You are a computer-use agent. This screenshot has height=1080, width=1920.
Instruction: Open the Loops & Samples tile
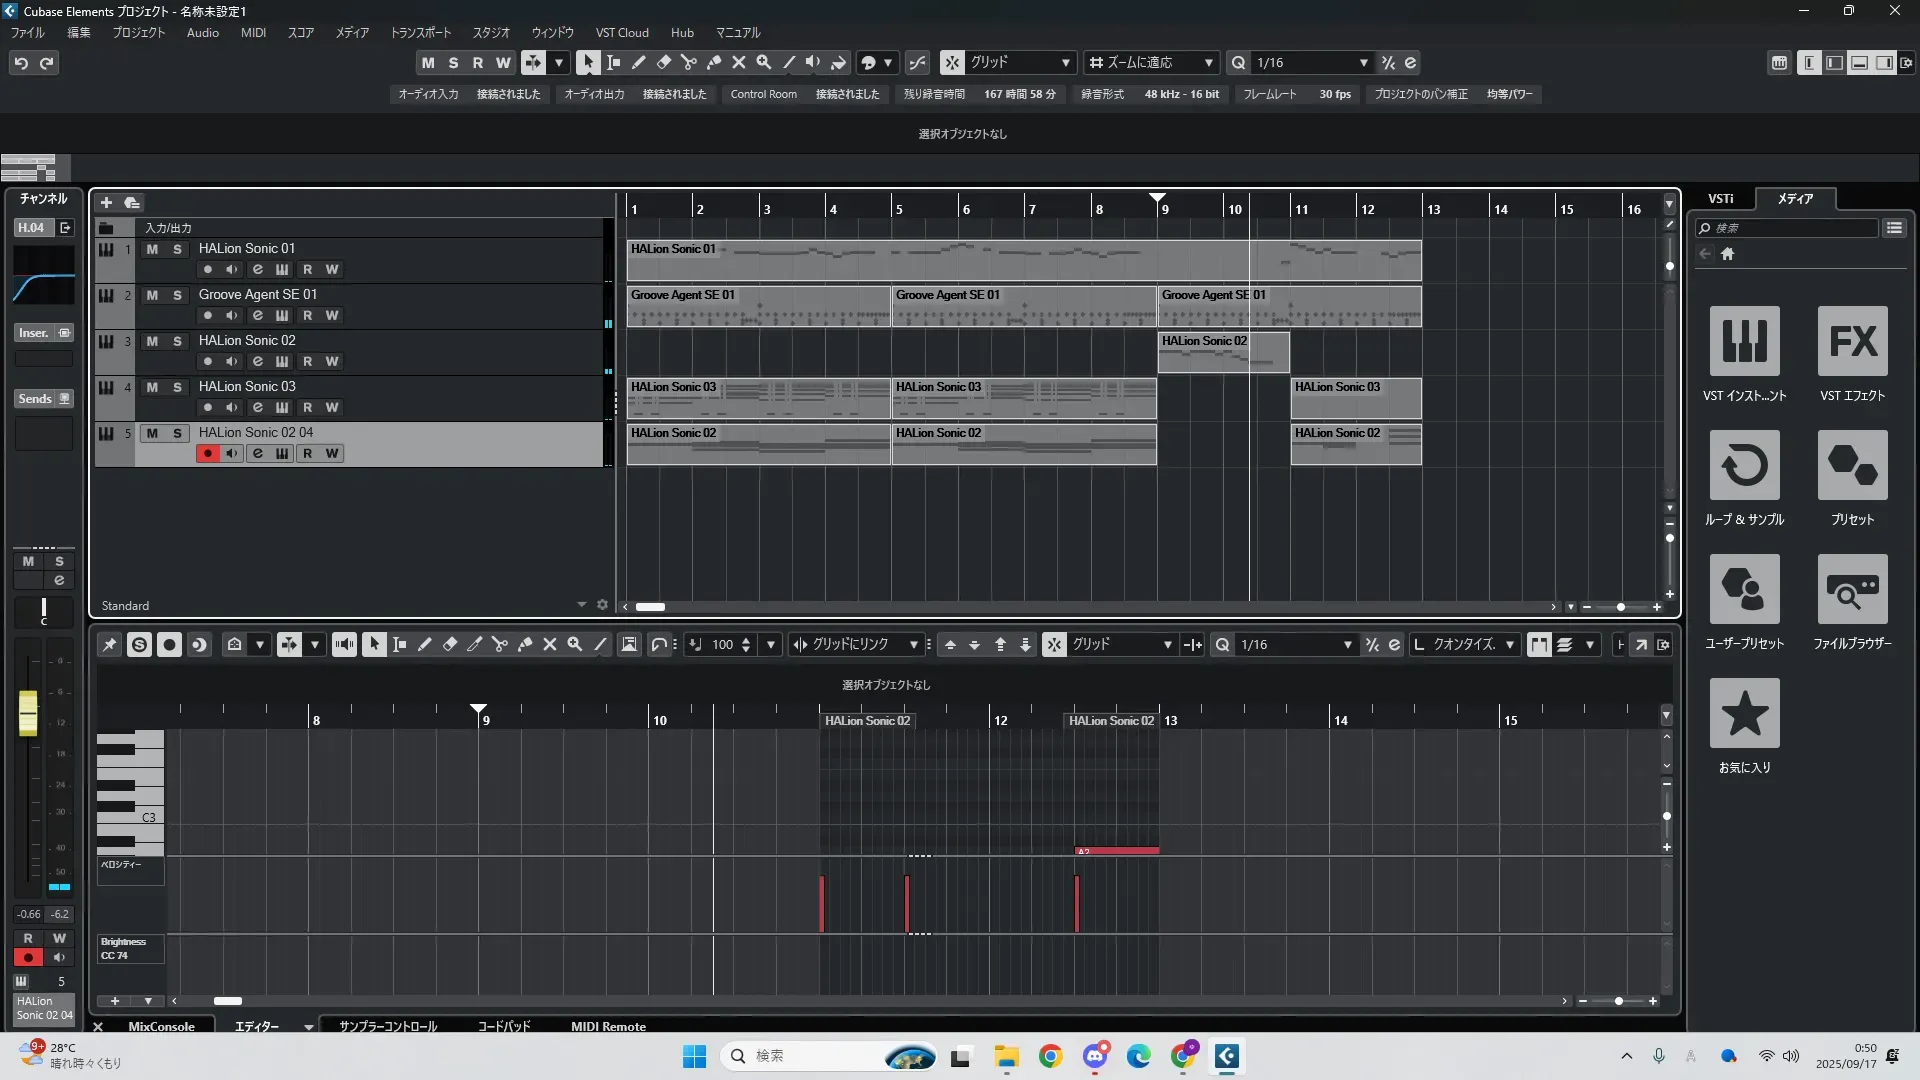pyautogui.click(x=1744, y=466)
